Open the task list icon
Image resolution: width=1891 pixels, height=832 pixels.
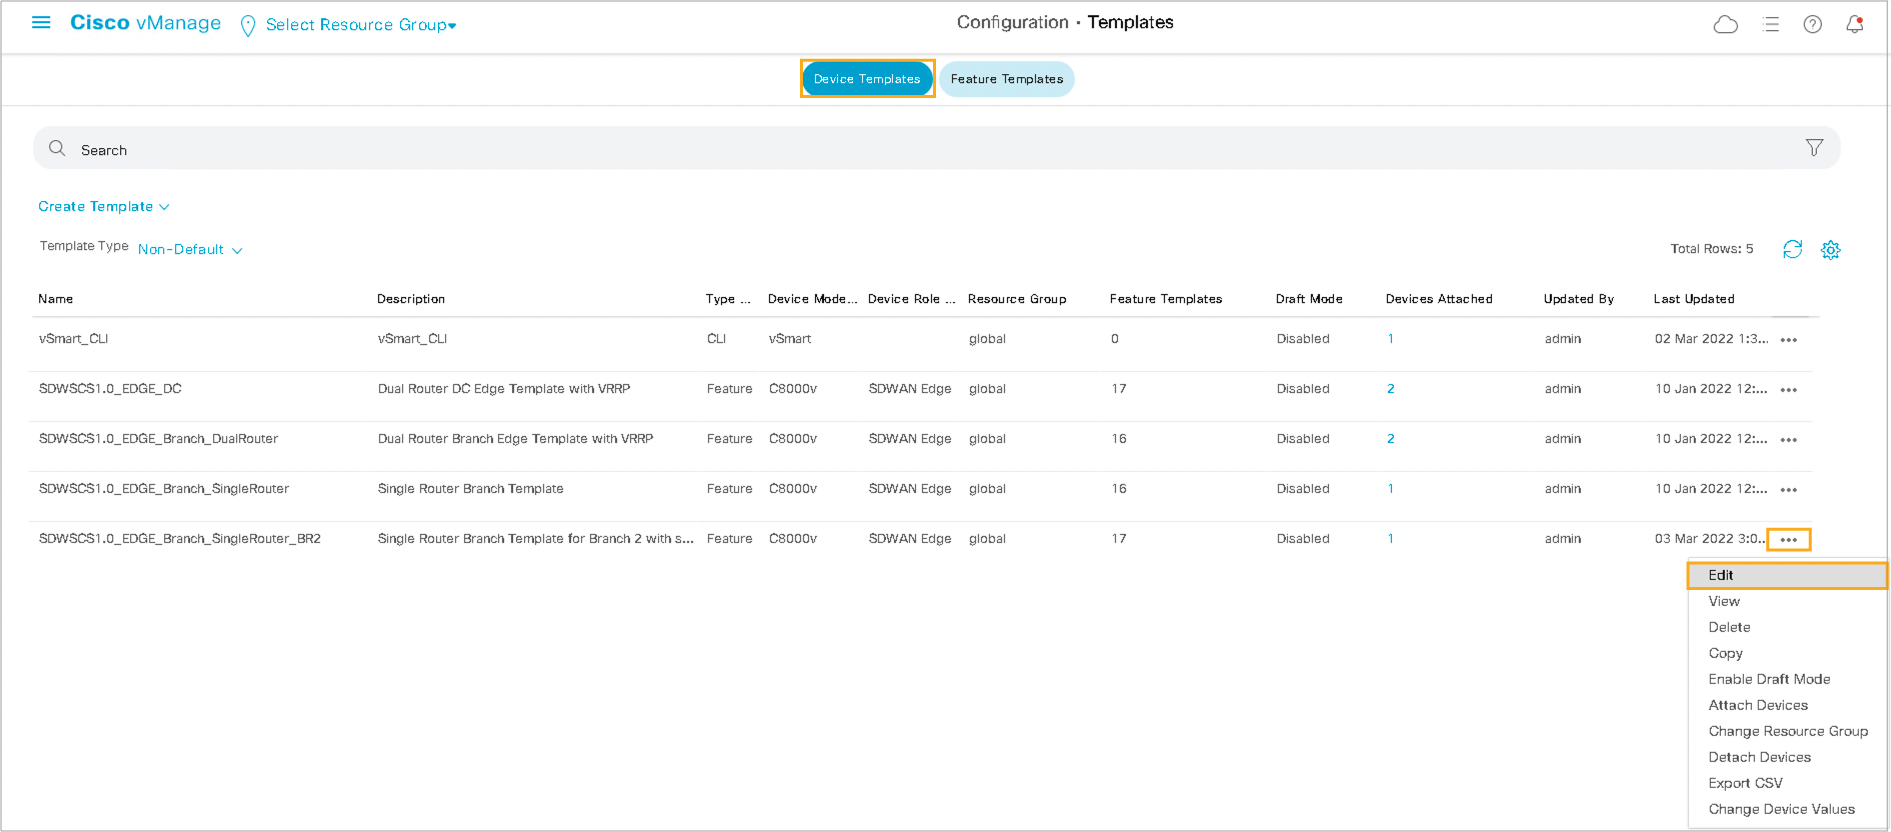[1771, 24]
